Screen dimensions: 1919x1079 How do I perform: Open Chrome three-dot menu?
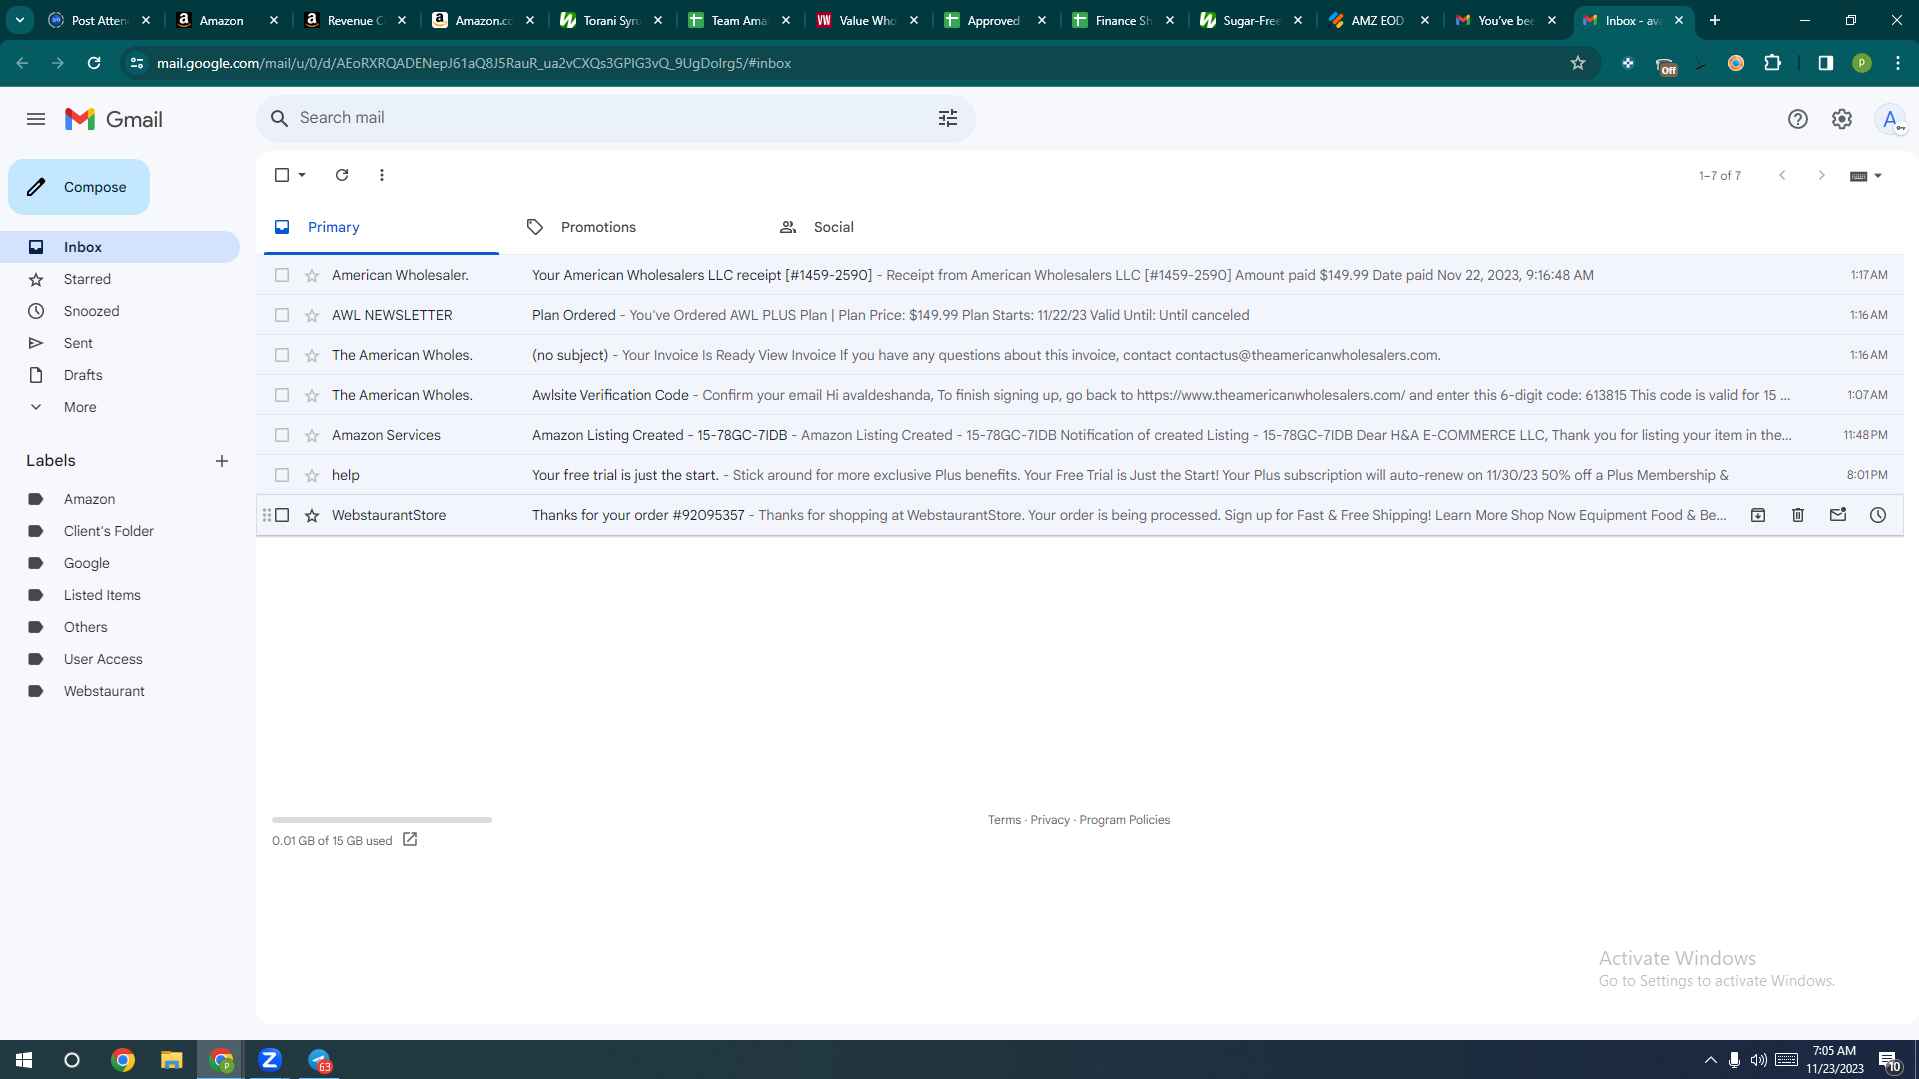pos(1898,63)
